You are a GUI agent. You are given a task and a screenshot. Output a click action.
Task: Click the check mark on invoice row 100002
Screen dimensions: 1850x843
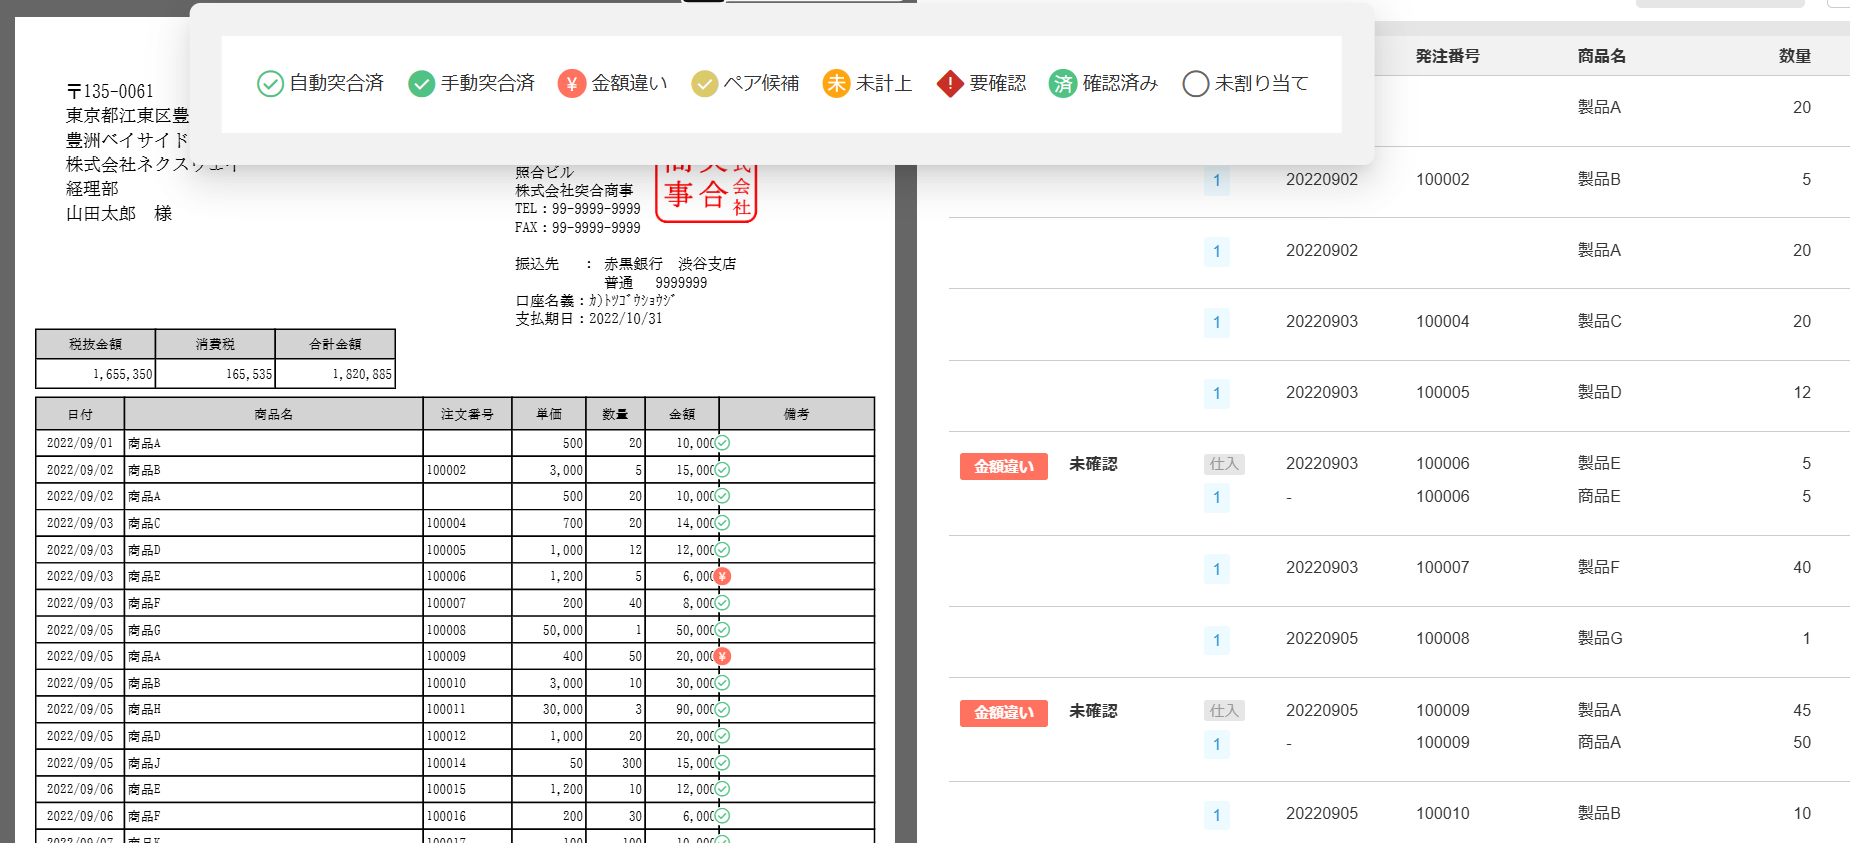click(722, 470)
